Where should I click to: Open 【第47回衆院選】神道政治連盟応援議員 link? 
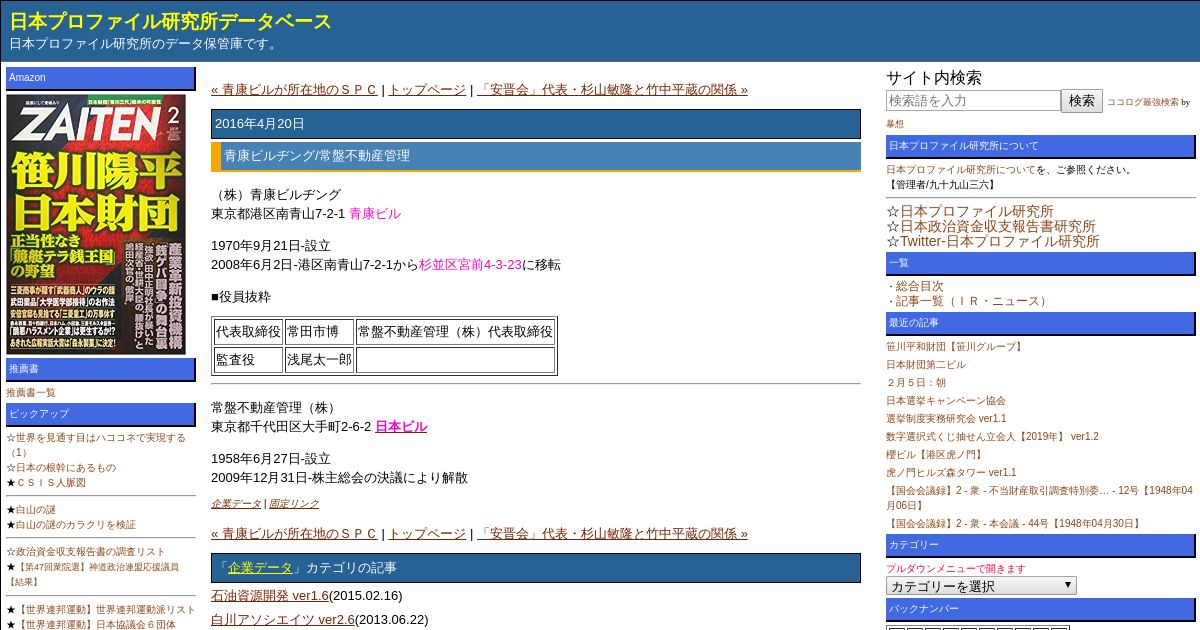click(x=93, y=573)
